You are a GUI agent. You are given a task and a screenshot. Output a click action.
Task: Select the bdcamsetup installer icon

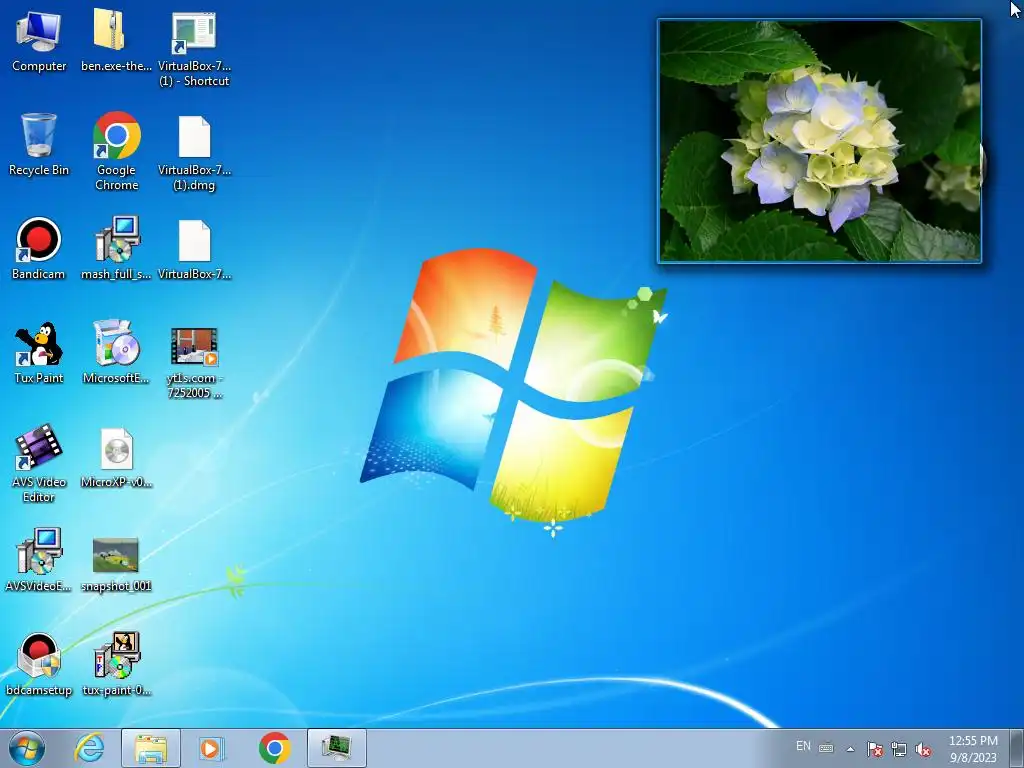point(39,664)
